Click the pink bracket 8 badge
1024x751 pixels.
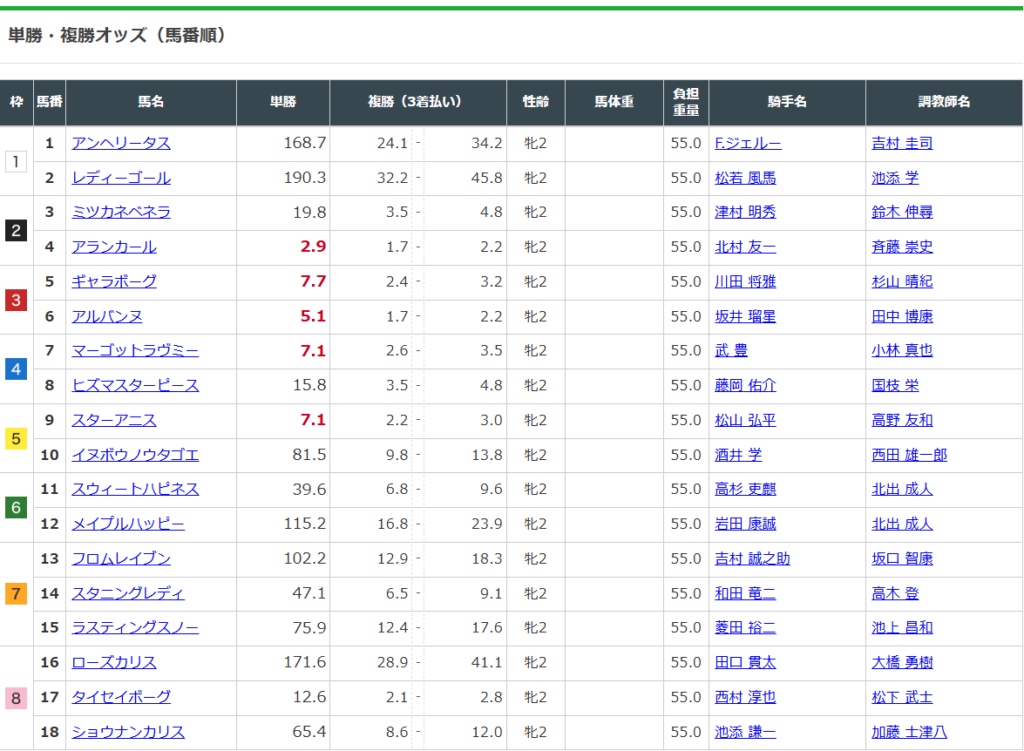[x=16, y=697]
